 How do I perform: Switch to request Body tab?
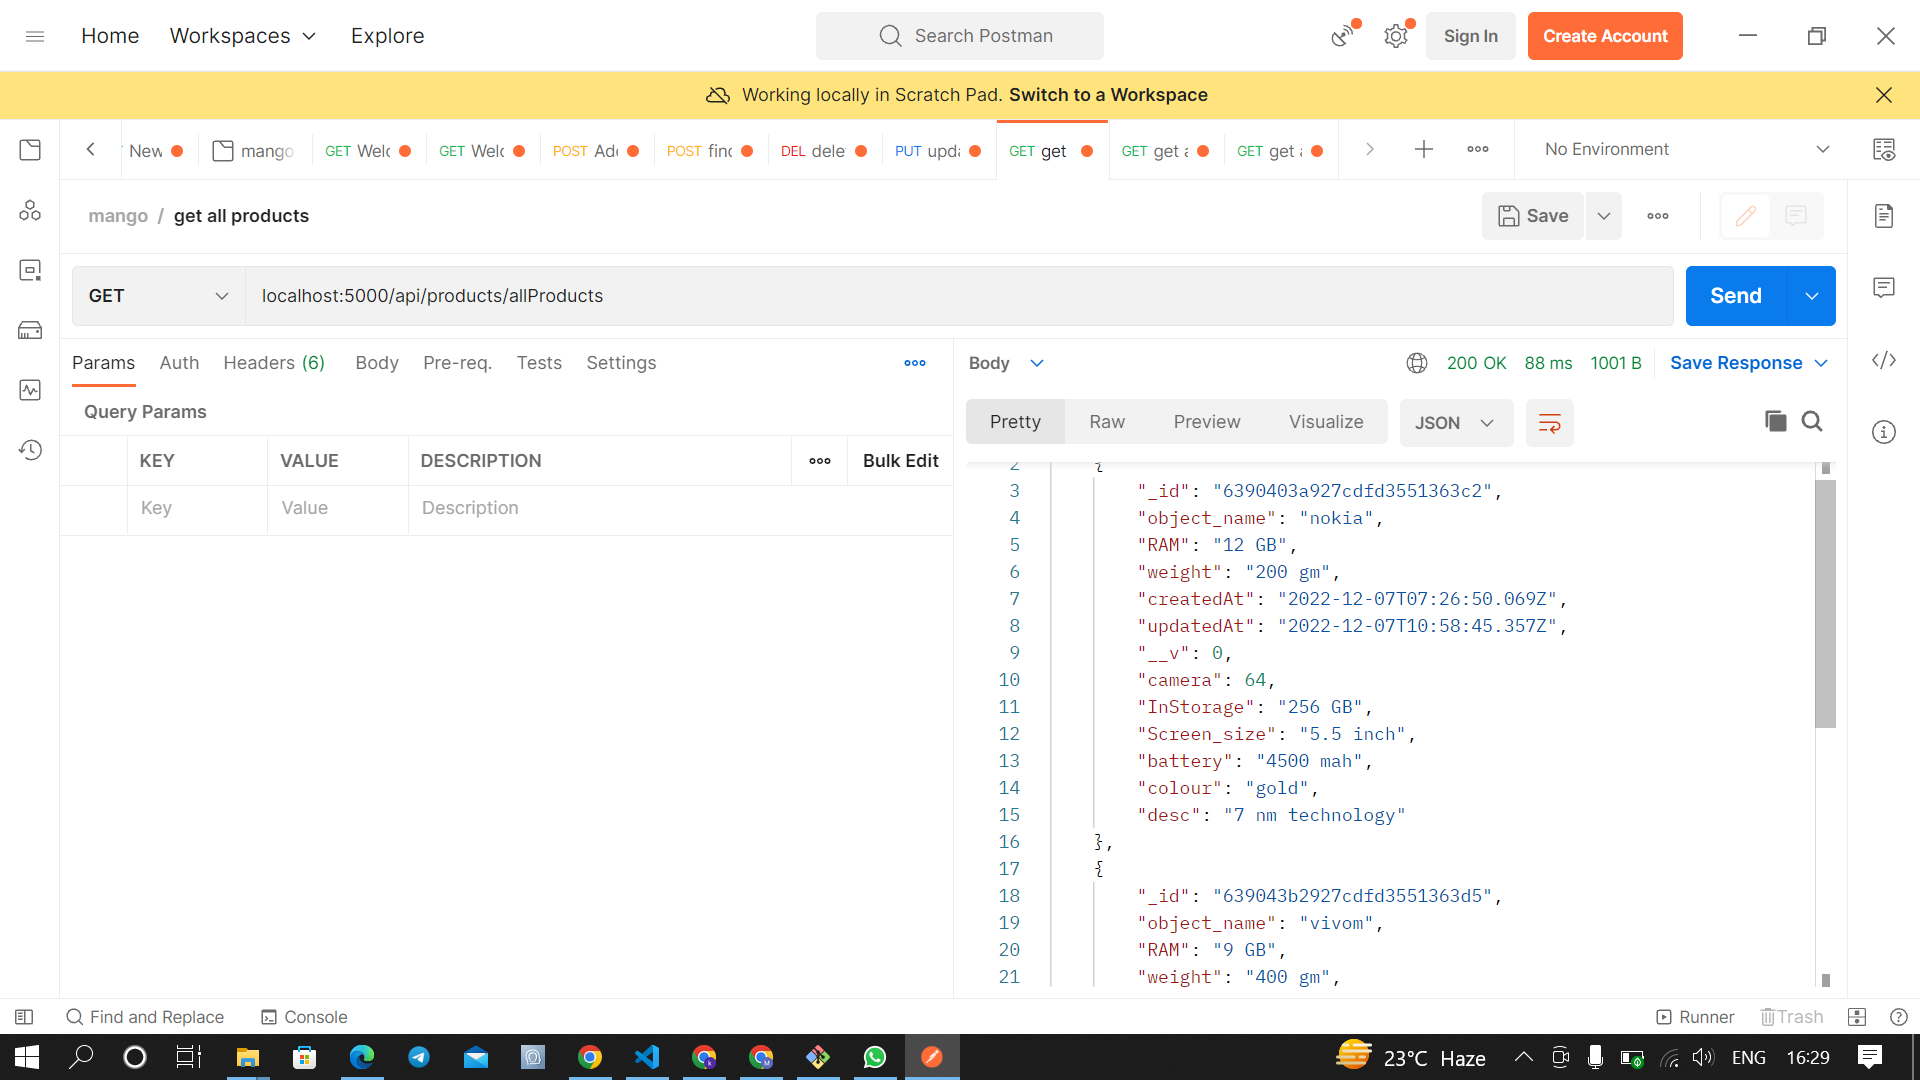pos(377,363)
